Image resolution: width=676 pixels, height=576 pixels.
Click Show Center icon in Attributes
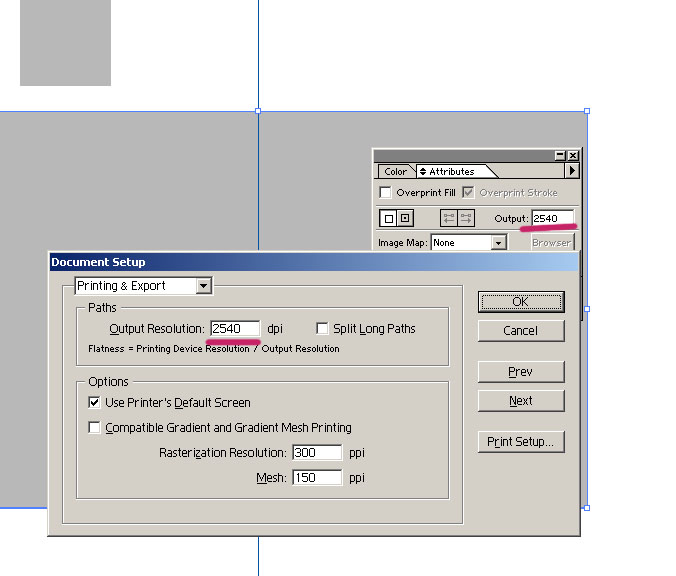point(405,218)
